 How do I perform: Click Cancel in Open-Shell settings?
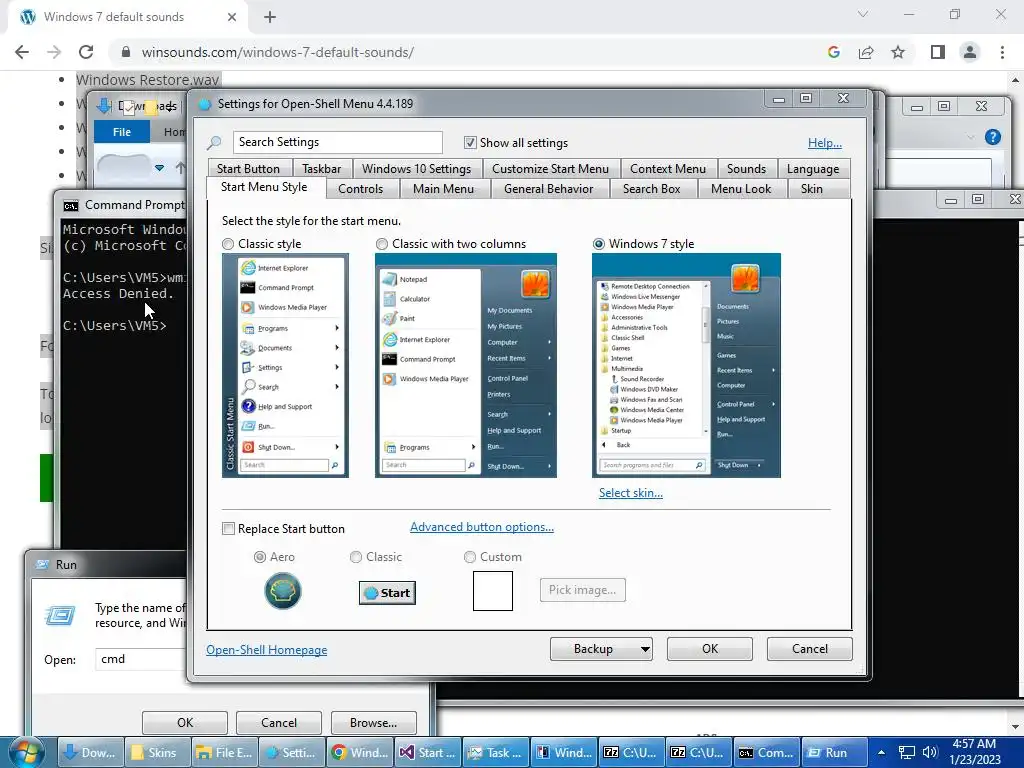click(x=810, y=648)
